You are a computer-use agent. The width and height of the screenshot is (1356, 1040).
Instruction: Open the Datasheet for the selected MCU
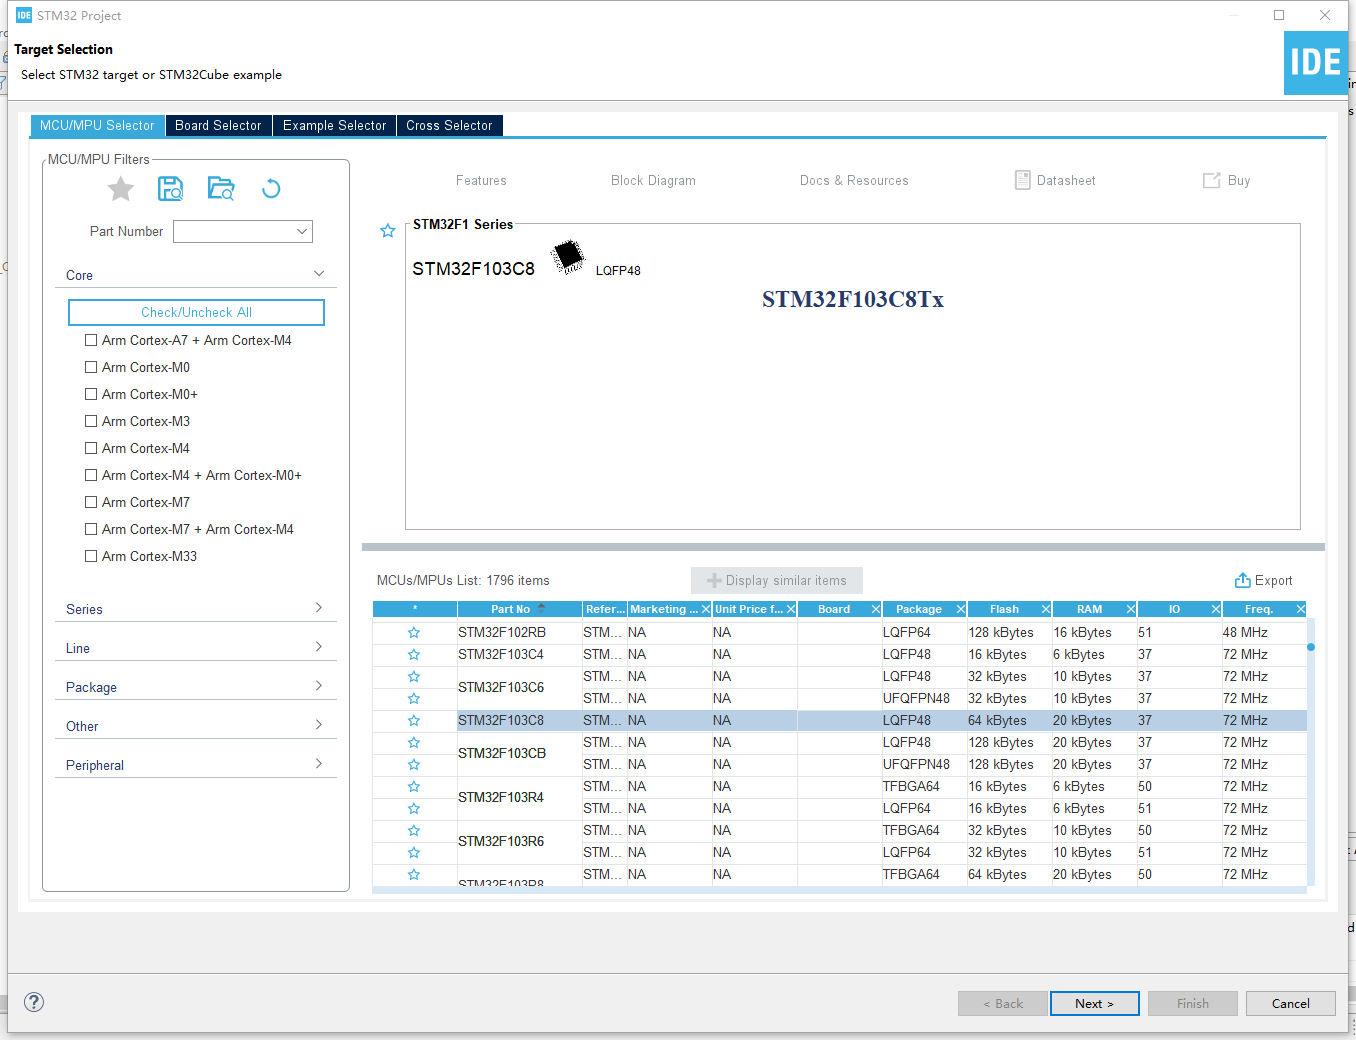coord(1055,180)
